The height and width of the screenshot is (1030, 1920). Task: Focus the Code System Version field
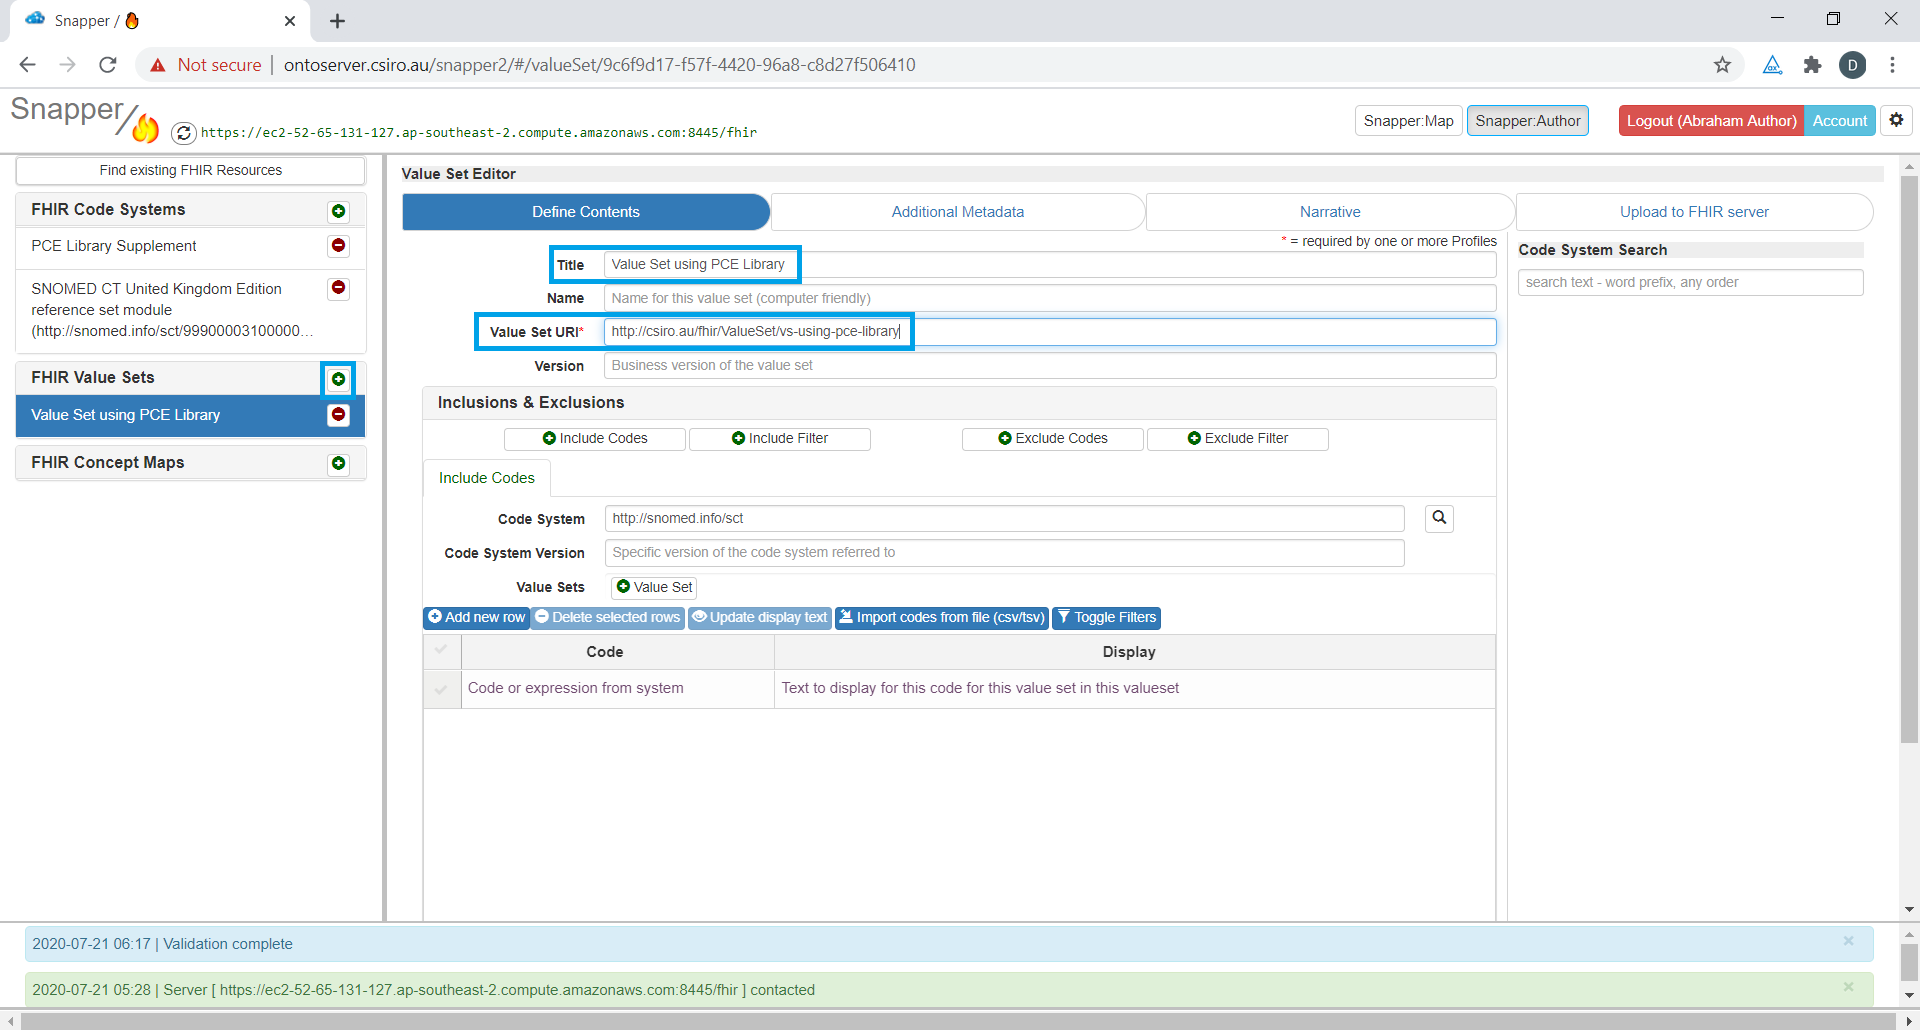(x=1004, y=552)
